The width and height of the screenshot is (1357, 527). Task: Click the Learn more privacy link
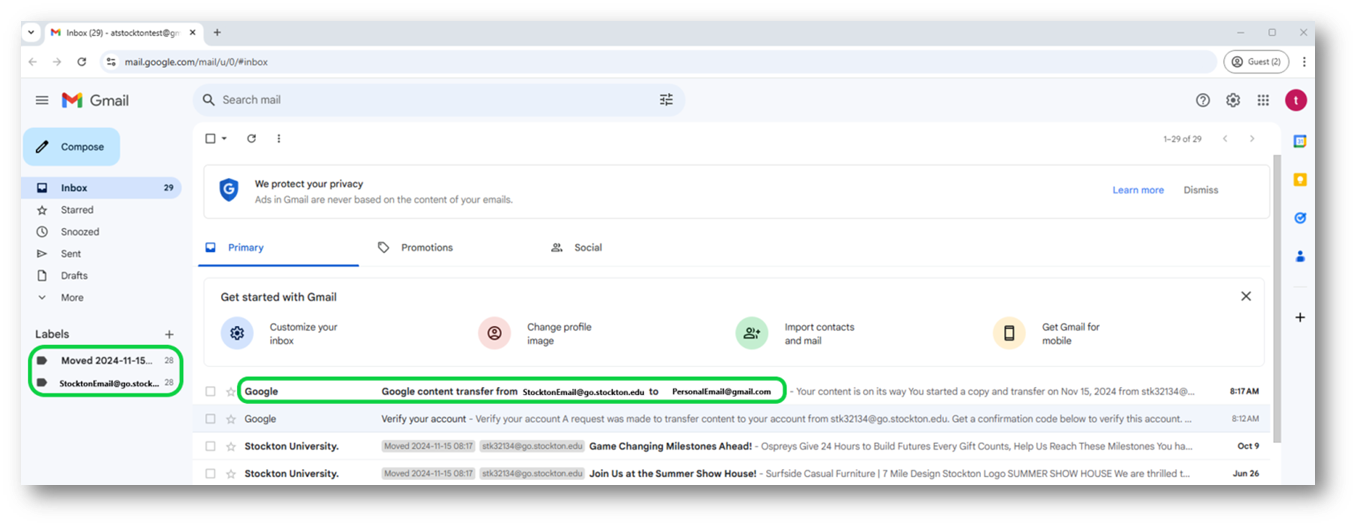click(1138, 190)
